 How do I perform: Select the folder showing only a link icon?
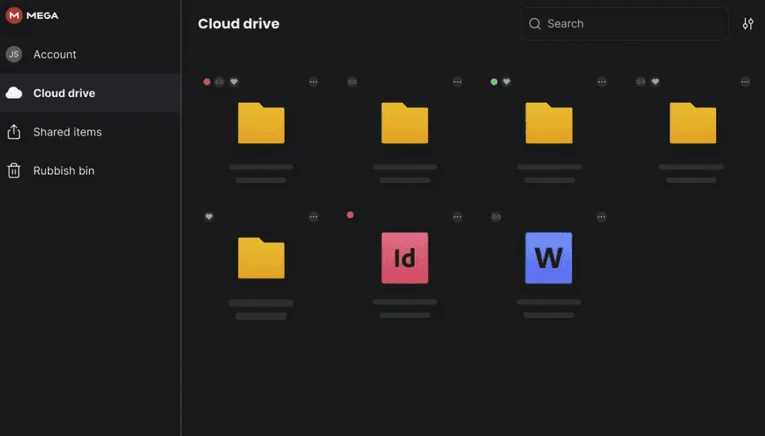click(x=404, y=123)
